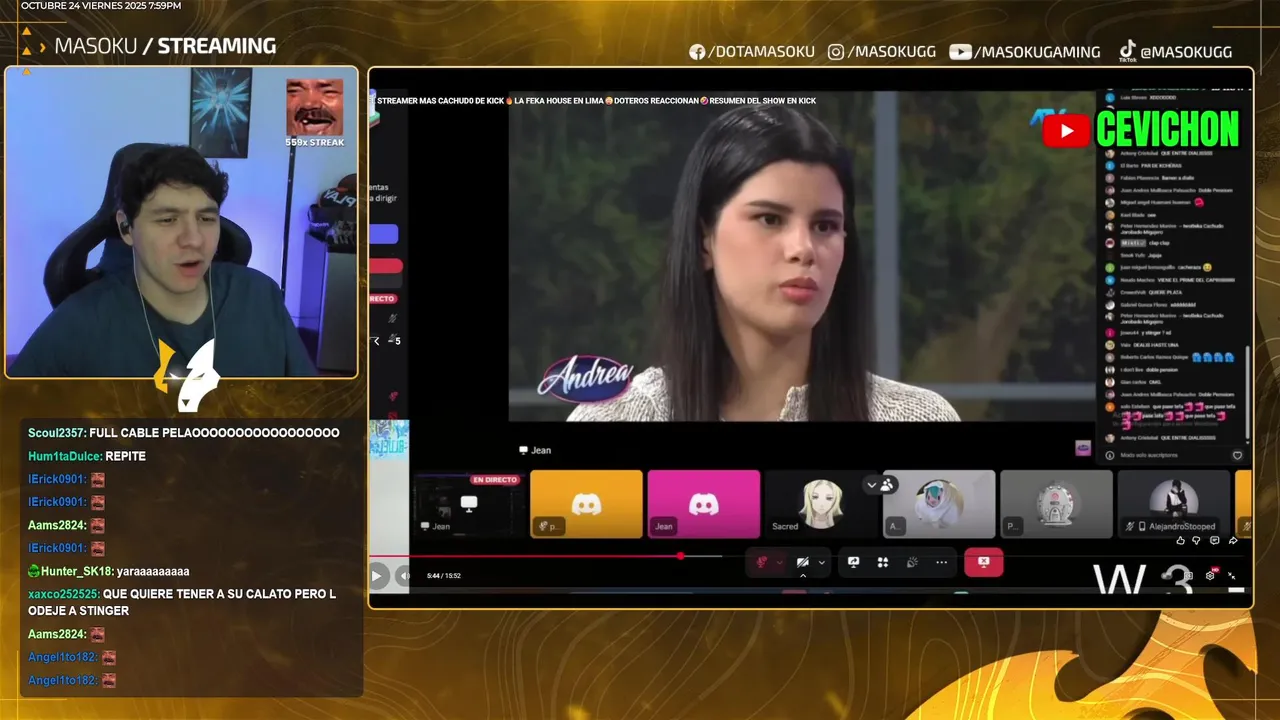Click the Angel1to182 username last chat row
Viewport: 1280px width, 720px height.
pyautogui.click(x=63, y=680)
